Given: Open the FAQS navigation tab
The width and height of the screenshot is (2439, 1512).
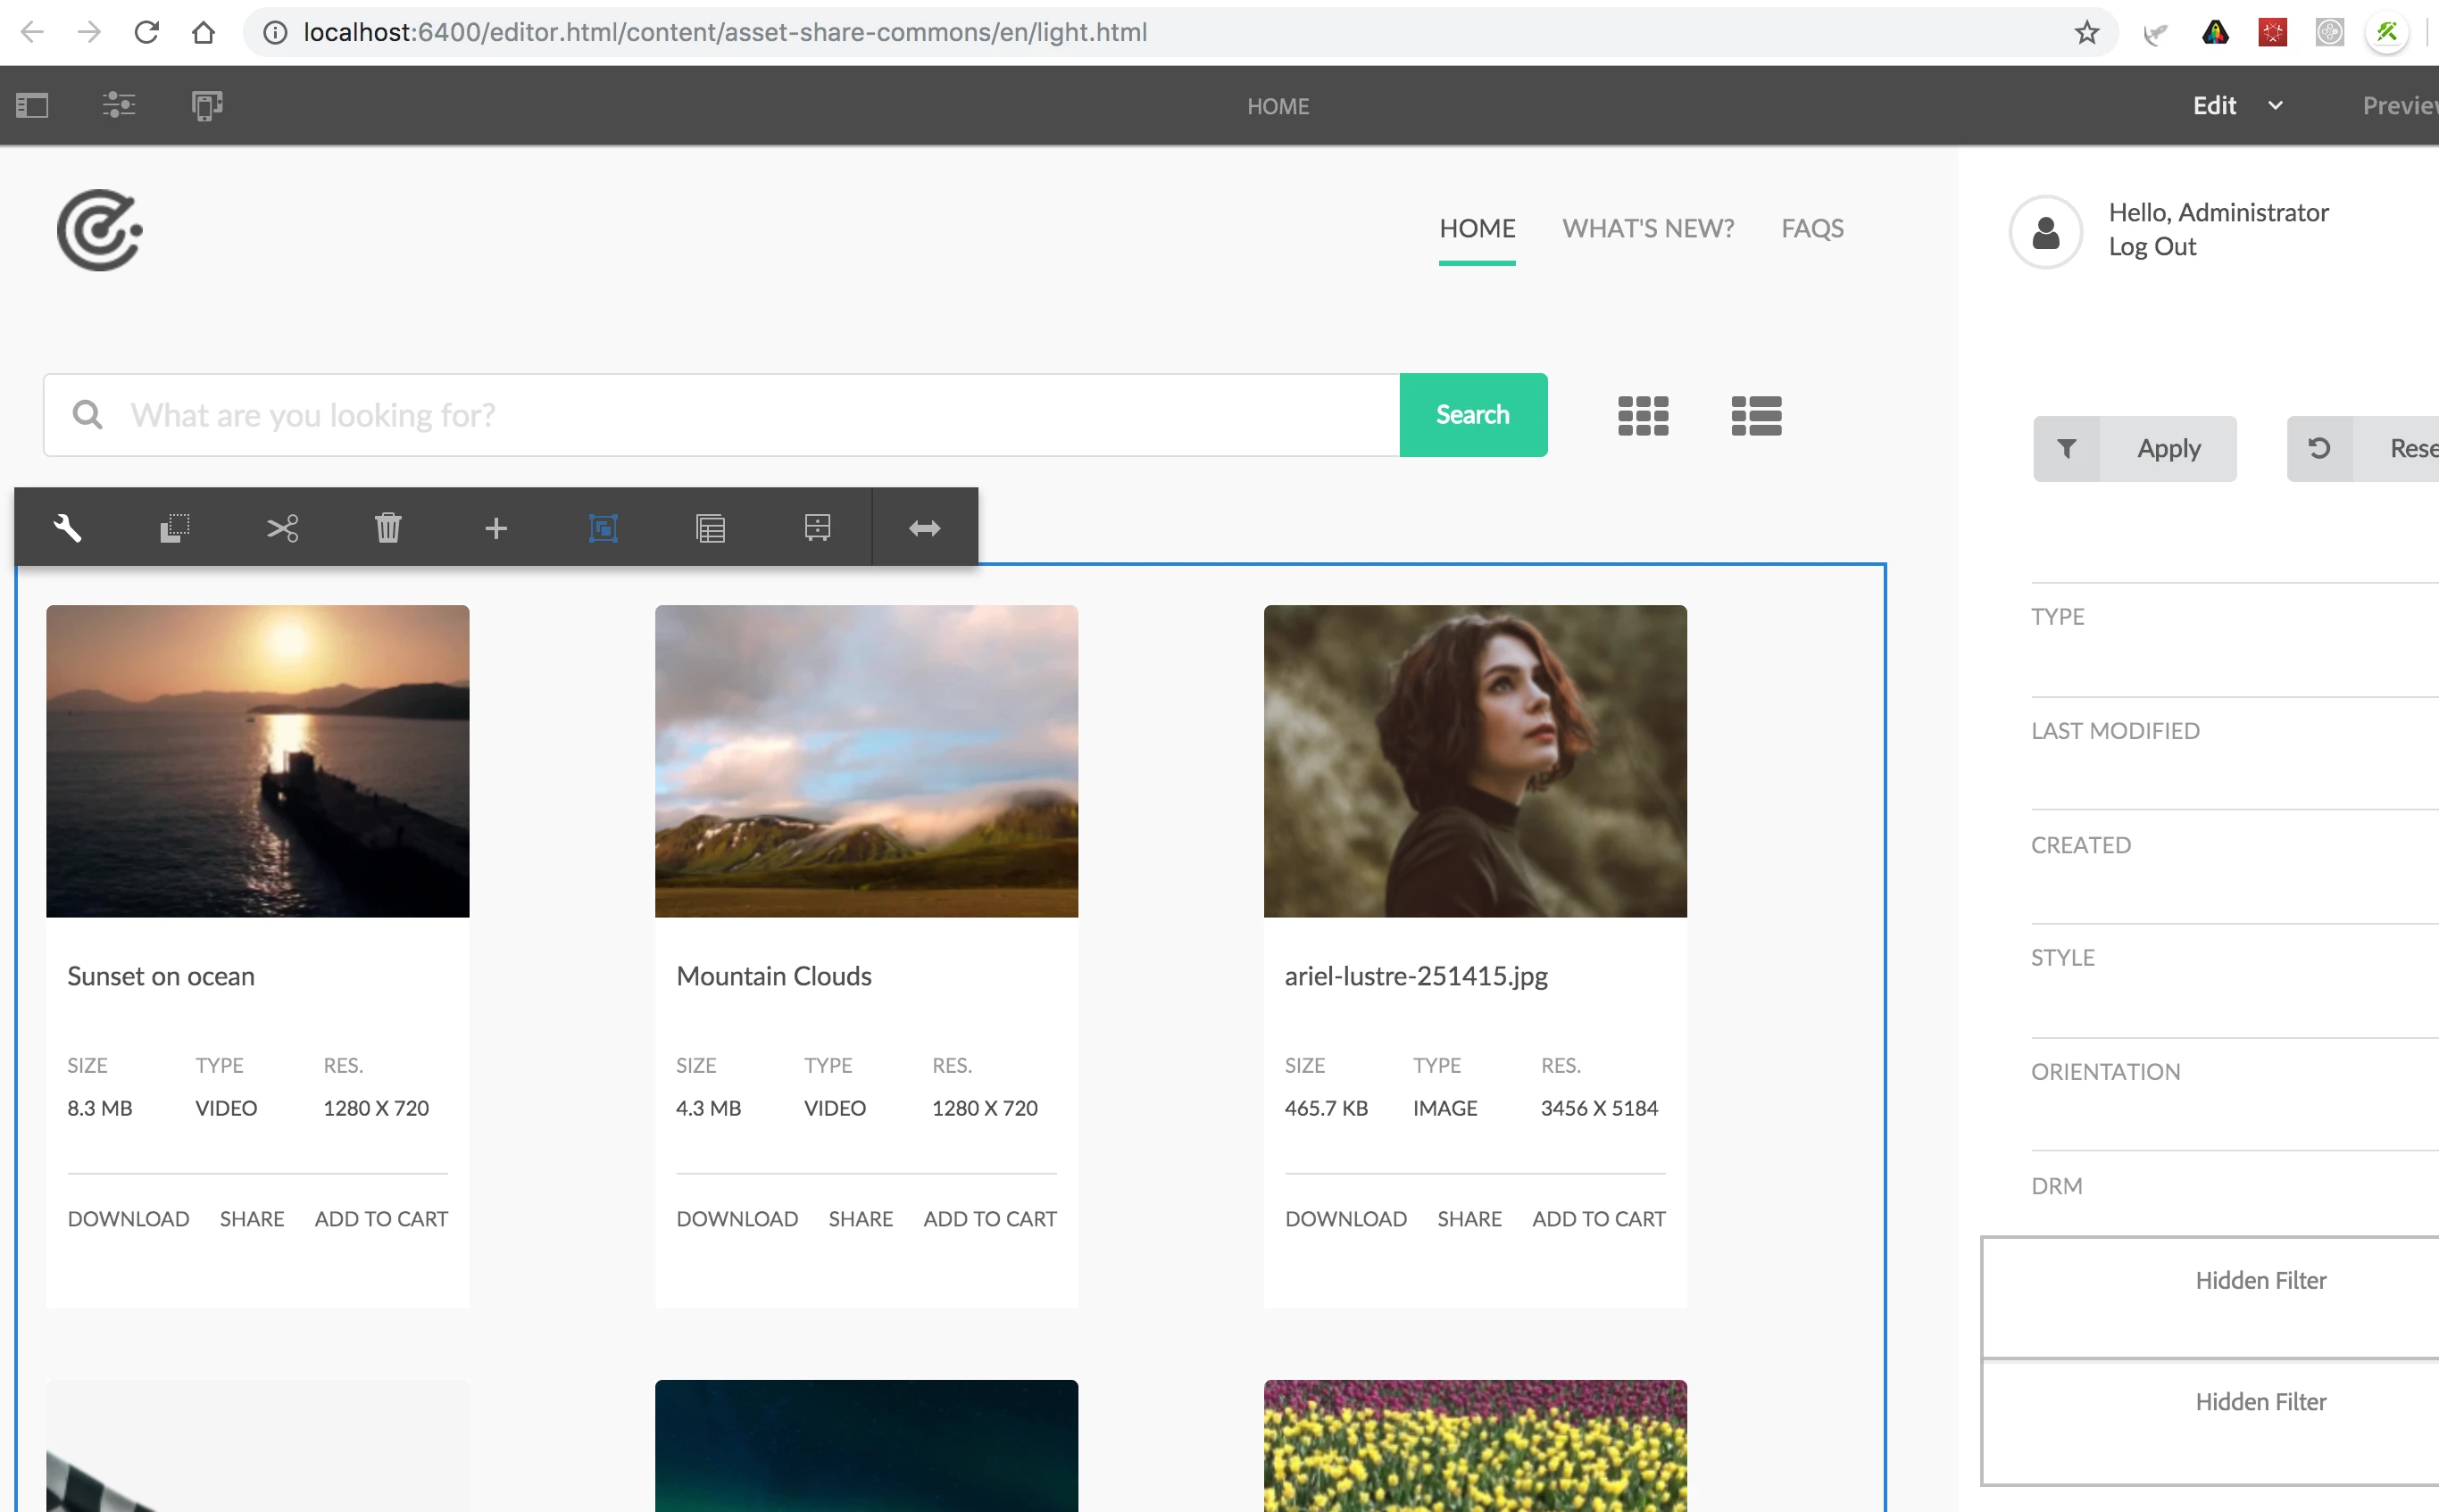Looking at the screenshot, I should 1812,228.
